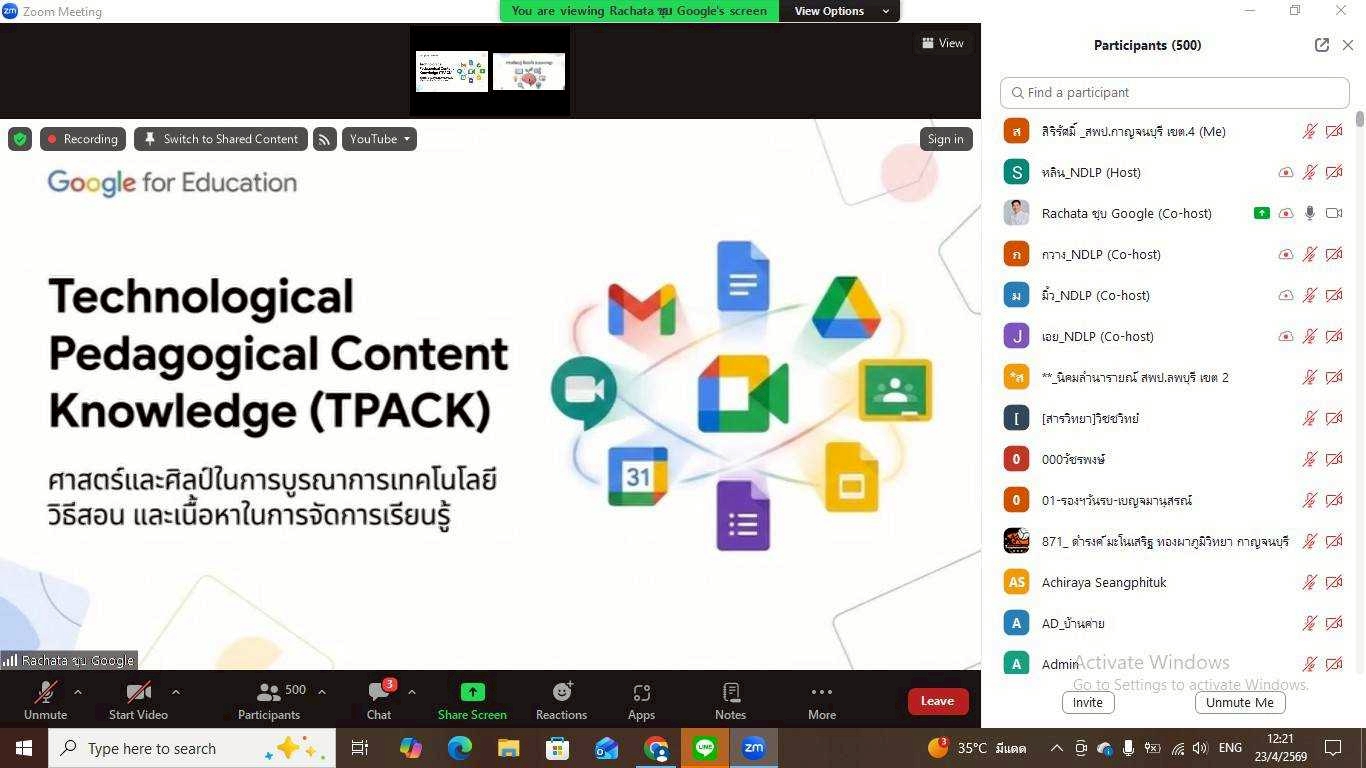
Task: Toggle the Recording indicator
Action: 83,139
